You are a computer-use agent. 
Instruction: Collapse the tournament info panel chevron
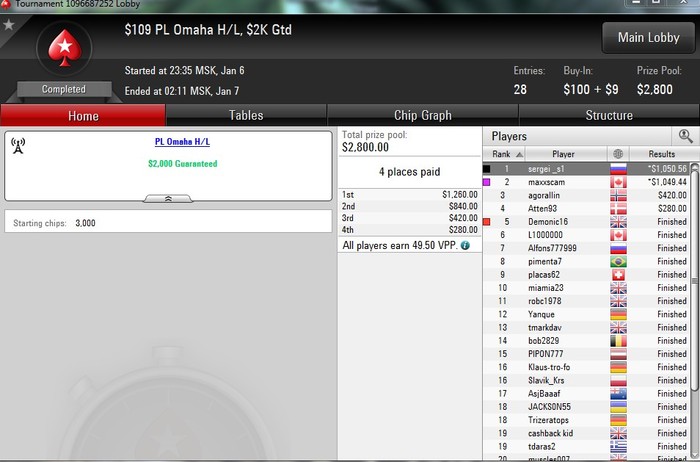168,199
